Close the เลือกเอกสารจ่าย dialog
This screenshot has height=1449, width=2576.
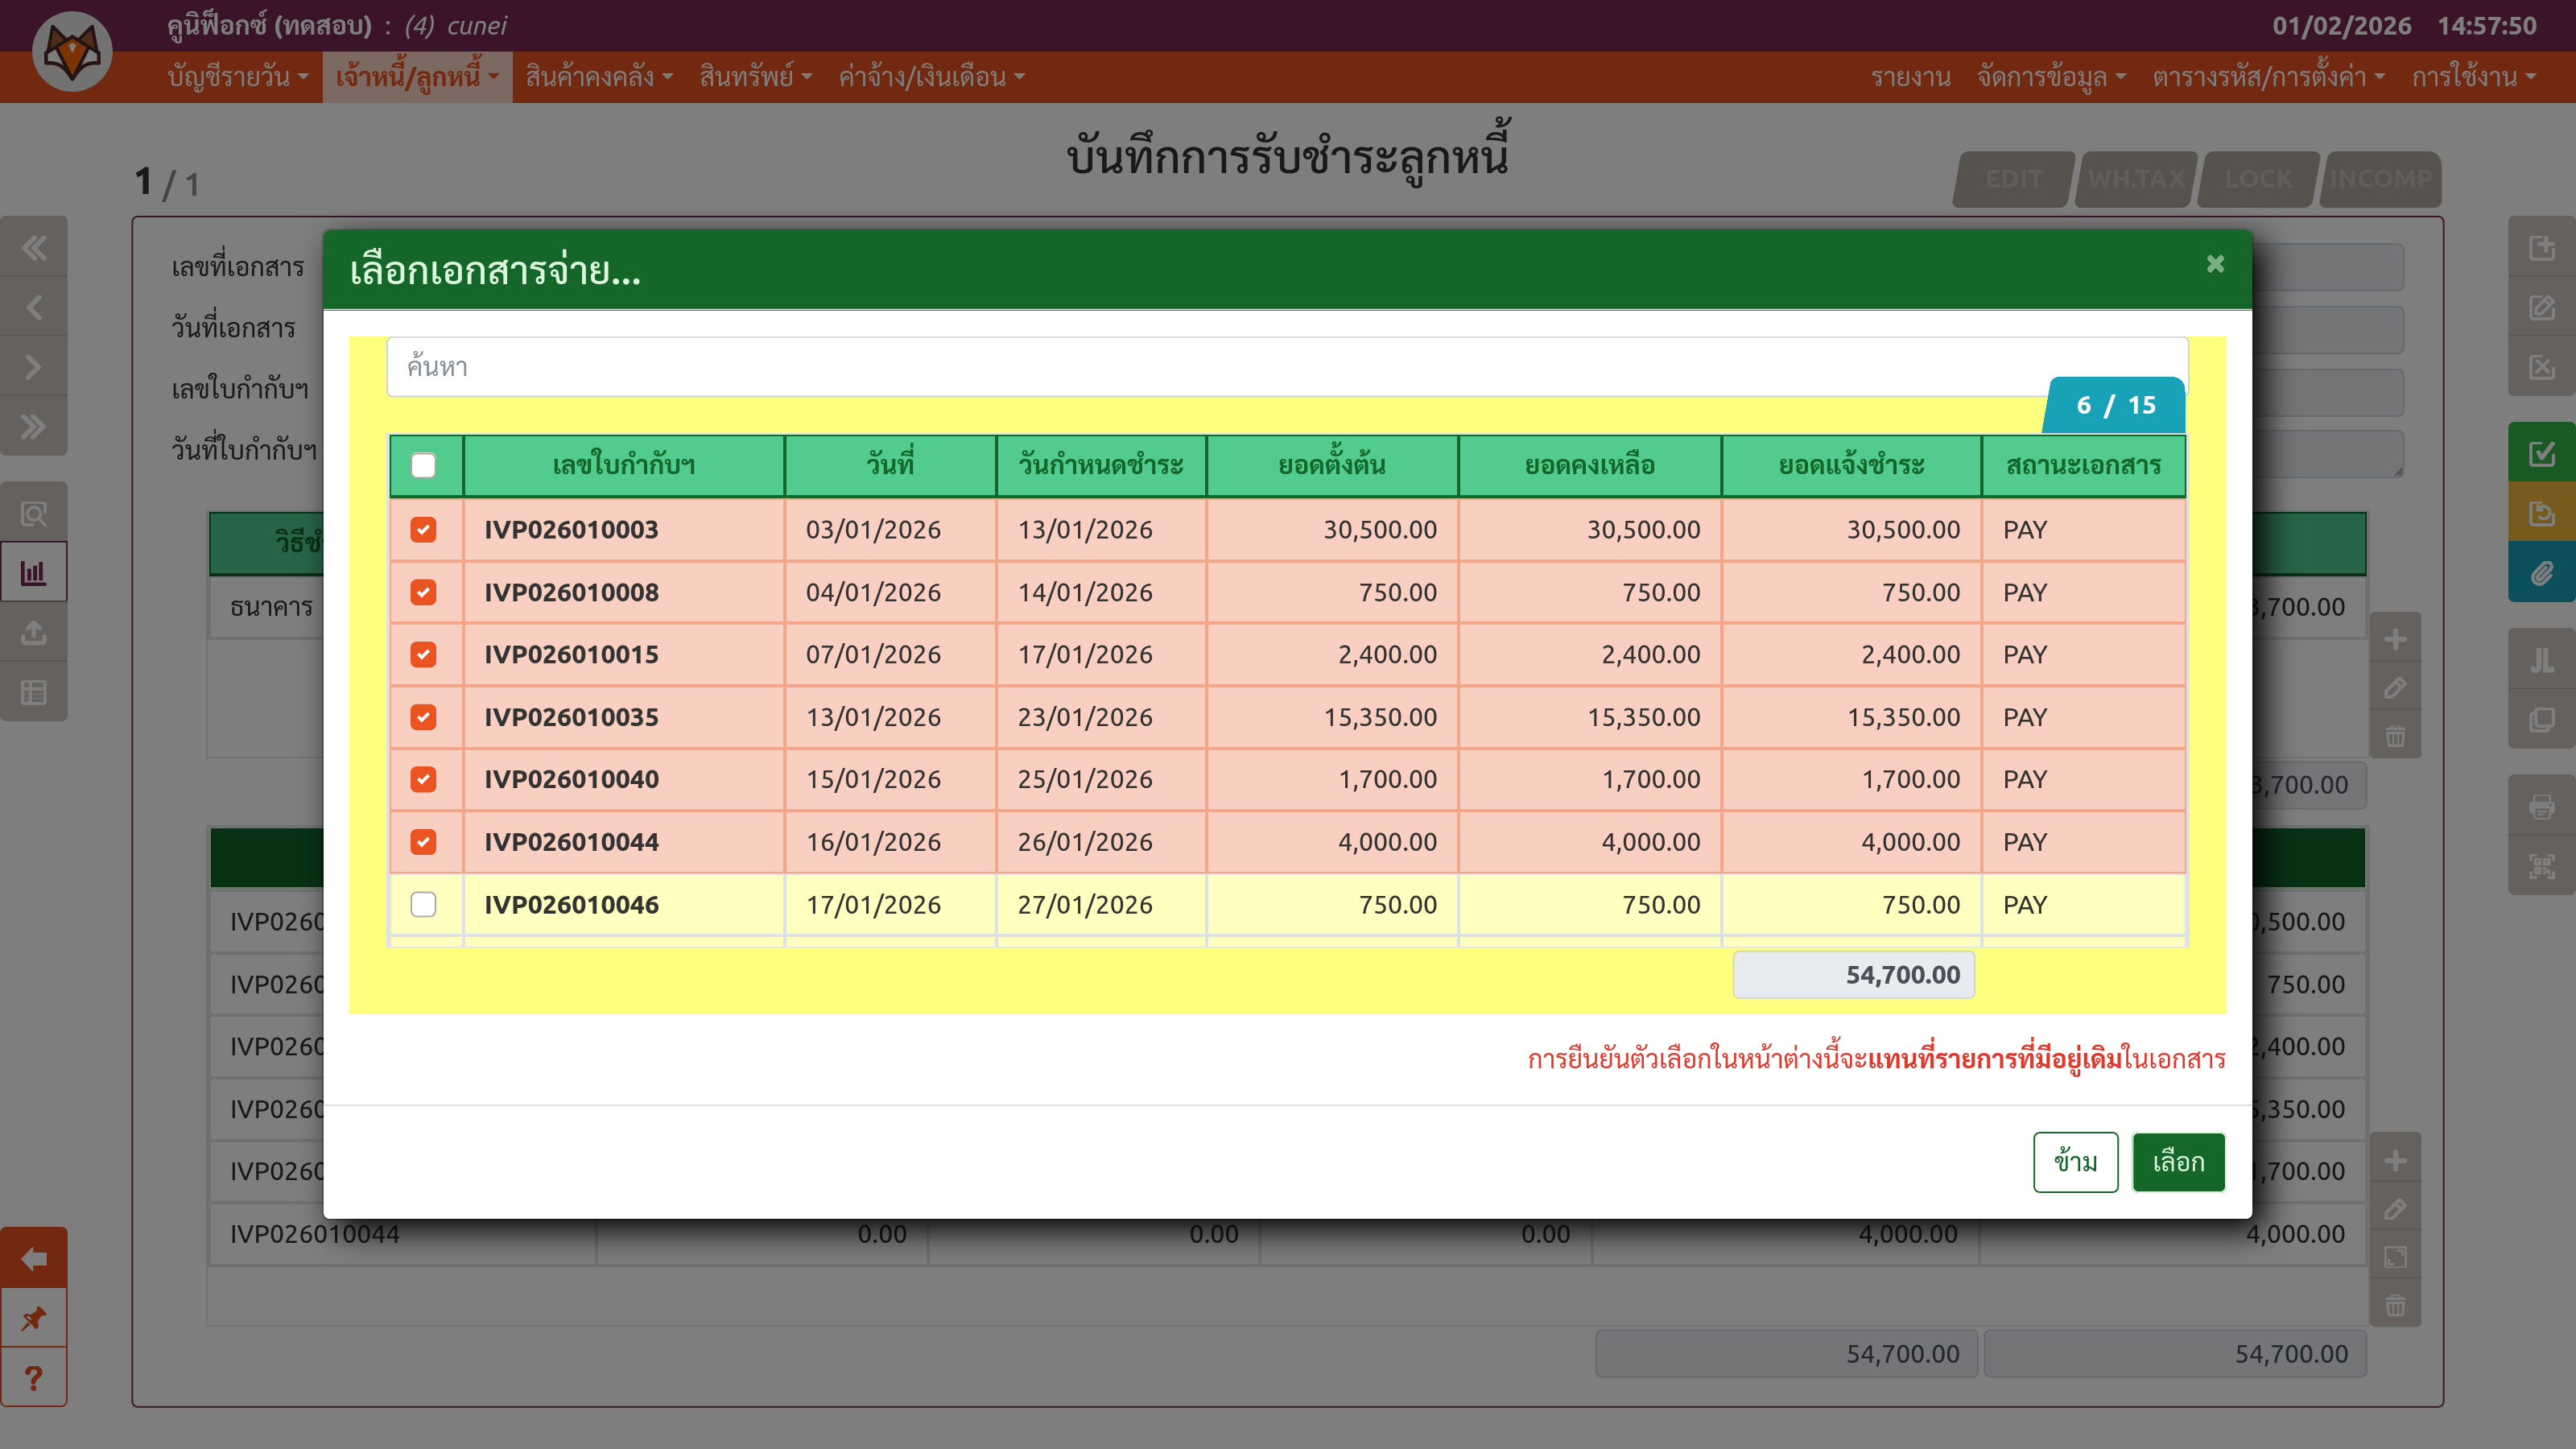[2215, 264]
